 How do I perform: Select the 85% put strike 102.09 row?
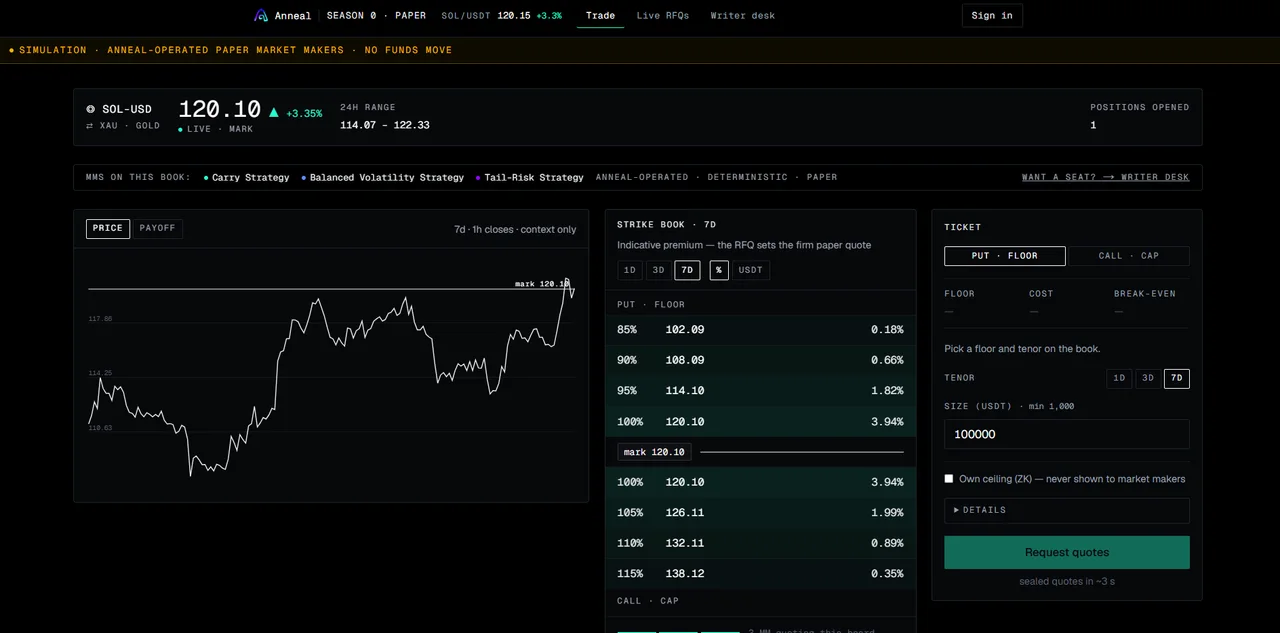point(760,330)
